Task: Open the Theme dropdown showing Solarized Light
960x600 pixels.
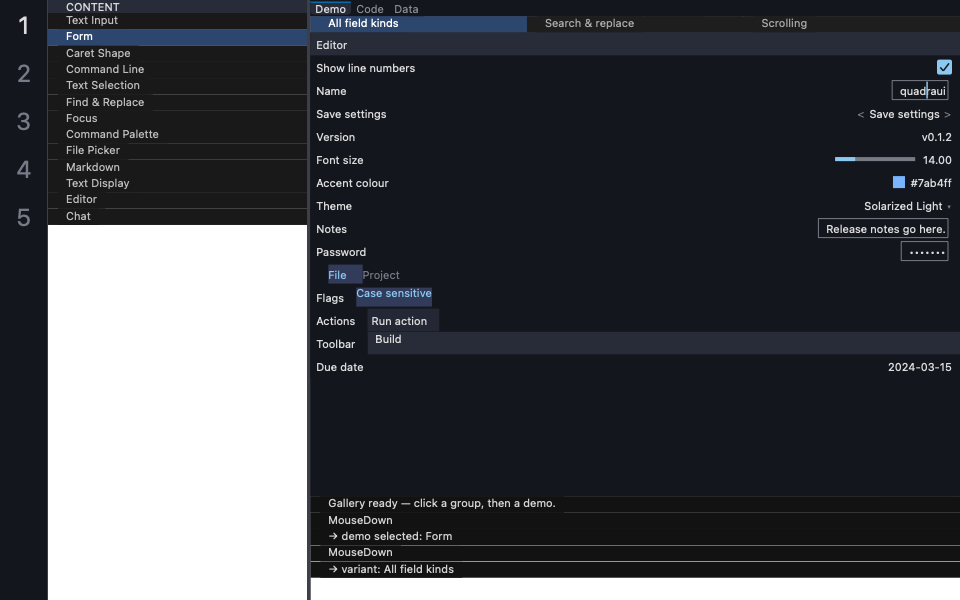Action: pos(907,206)
